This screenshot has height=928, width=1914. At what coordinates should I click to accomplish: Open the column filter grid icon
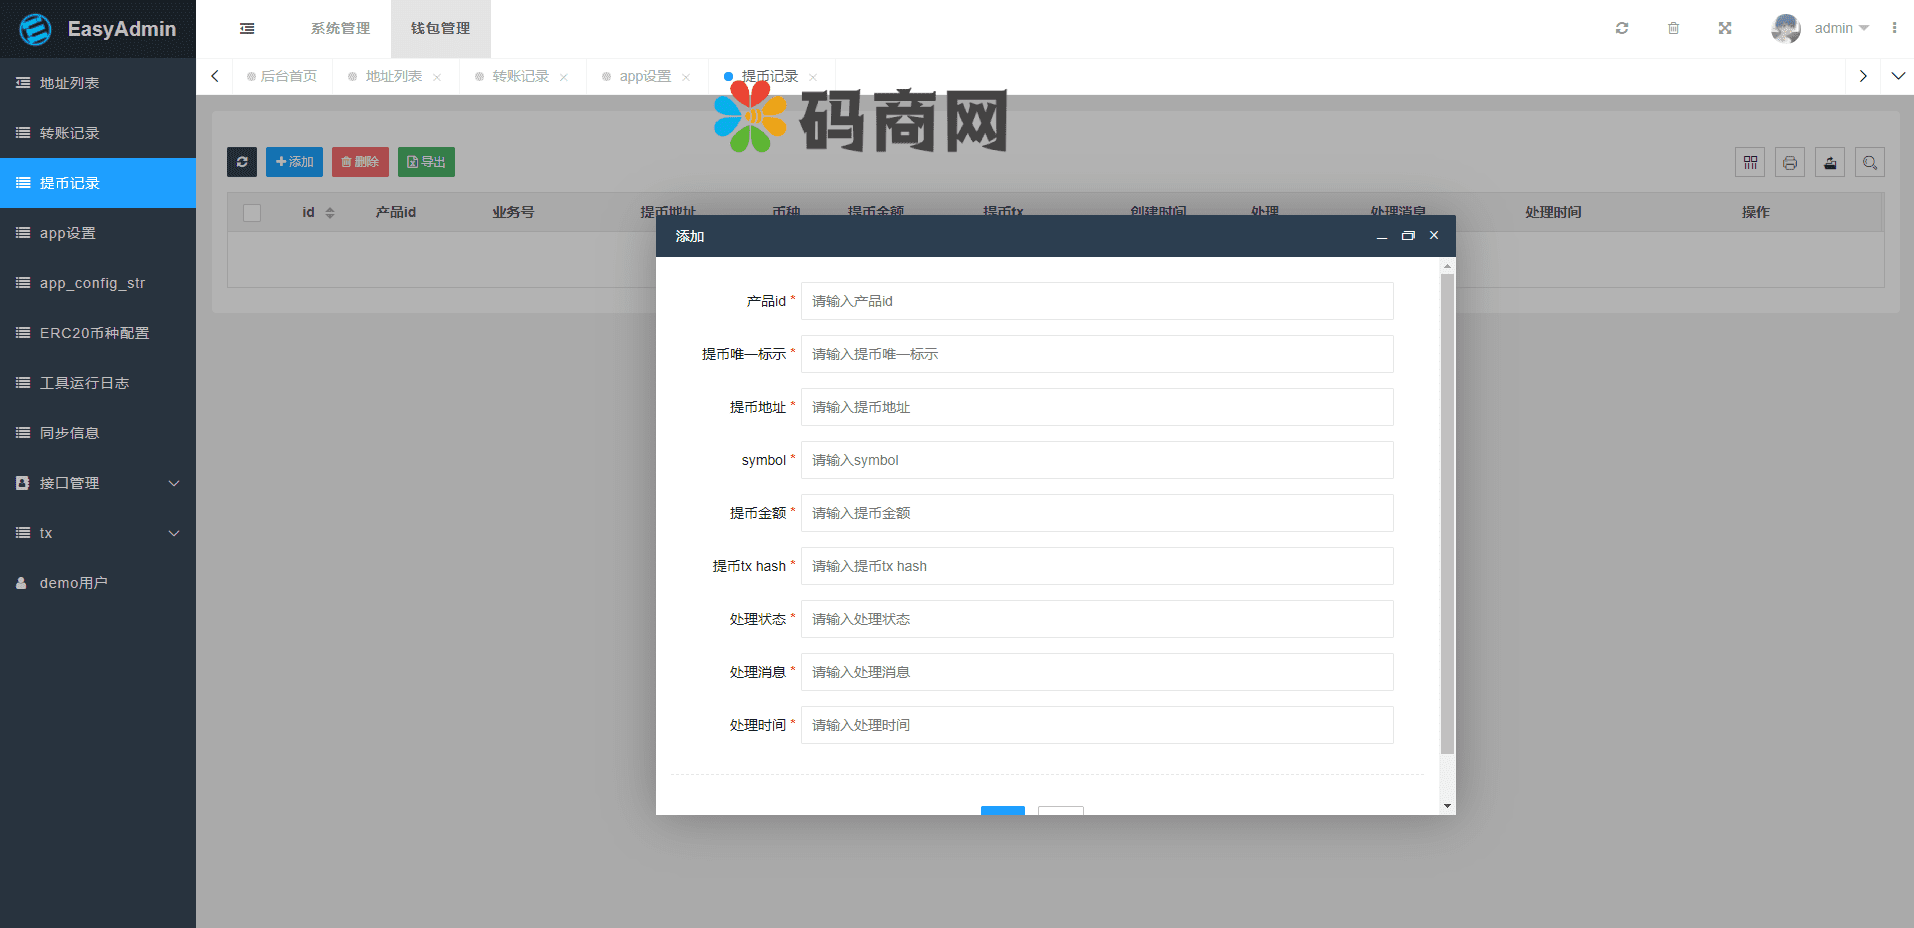(x=1750, y=162)
